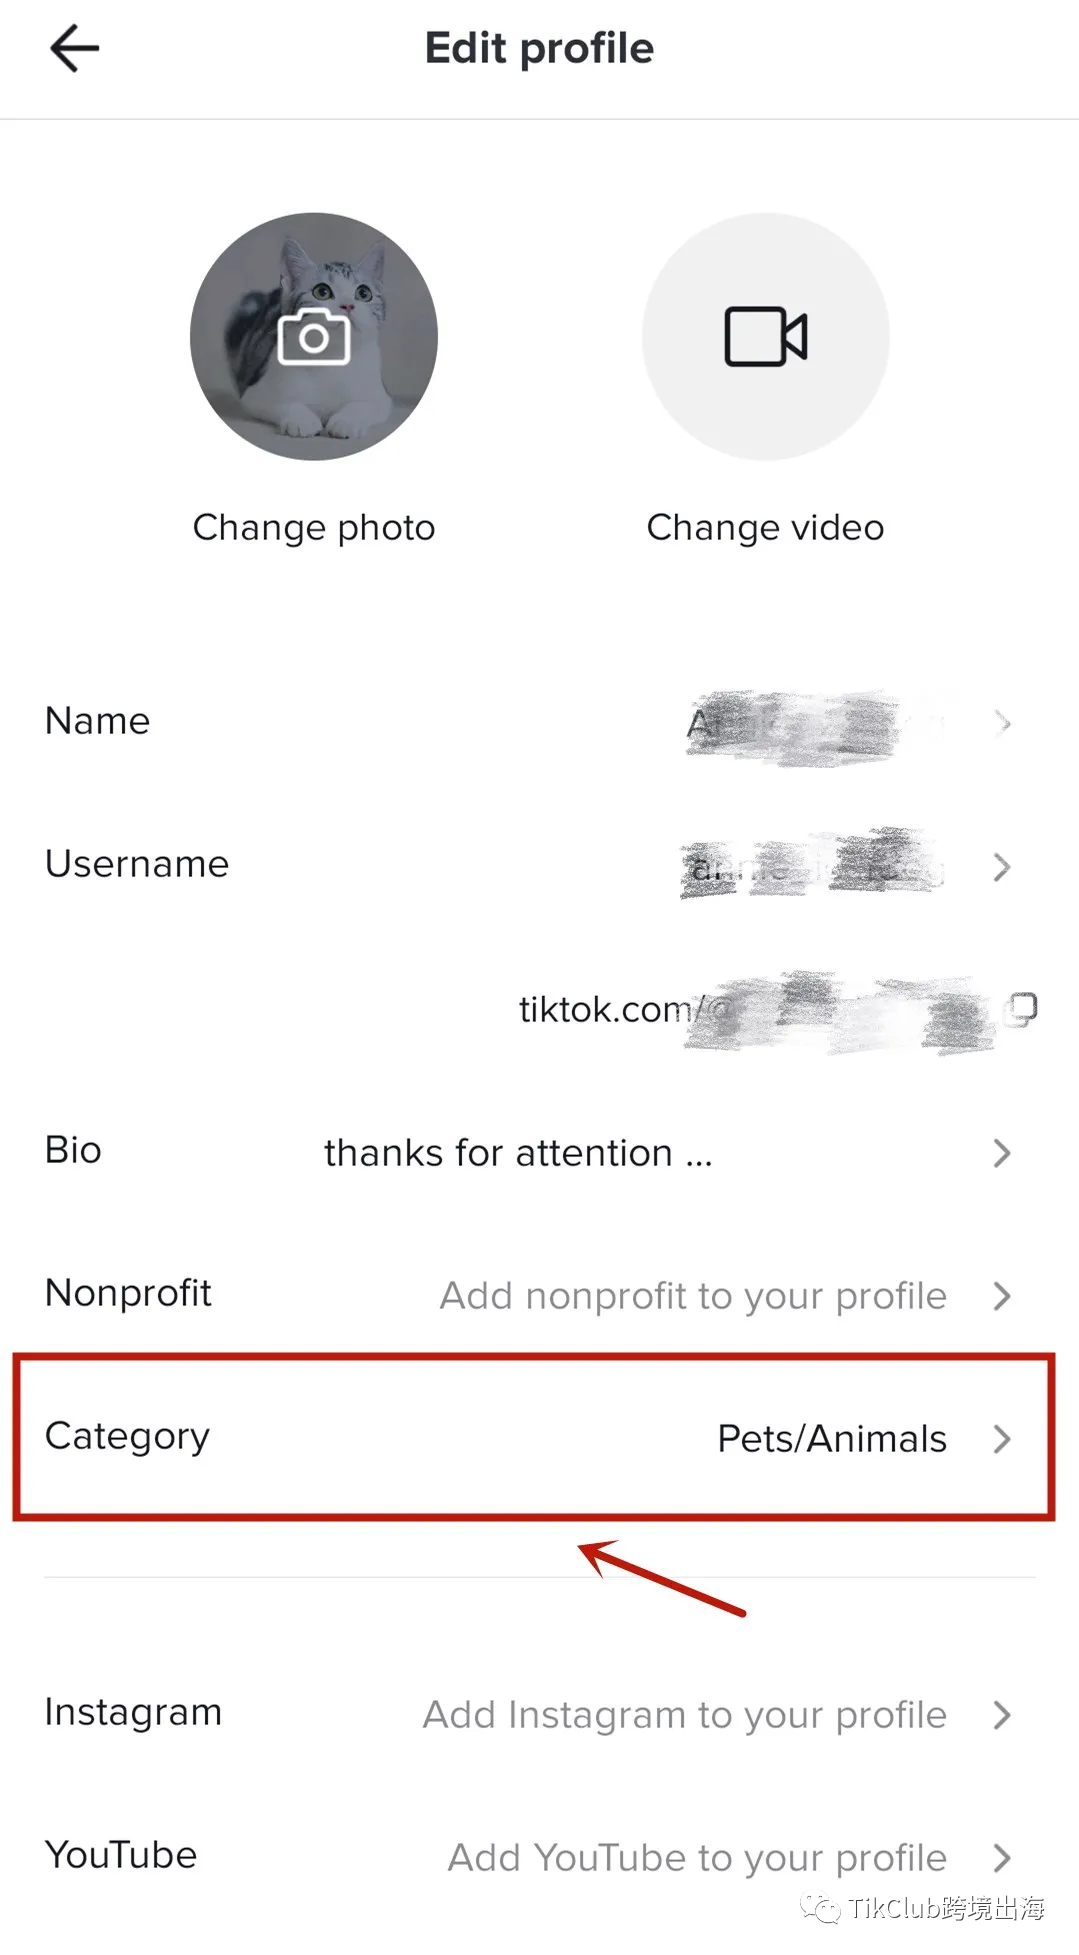Viewport: 1079px width, 1955px height.
Task: Tap 'Add YouTube to your profile'
Action: click(x=697, y=1858)
